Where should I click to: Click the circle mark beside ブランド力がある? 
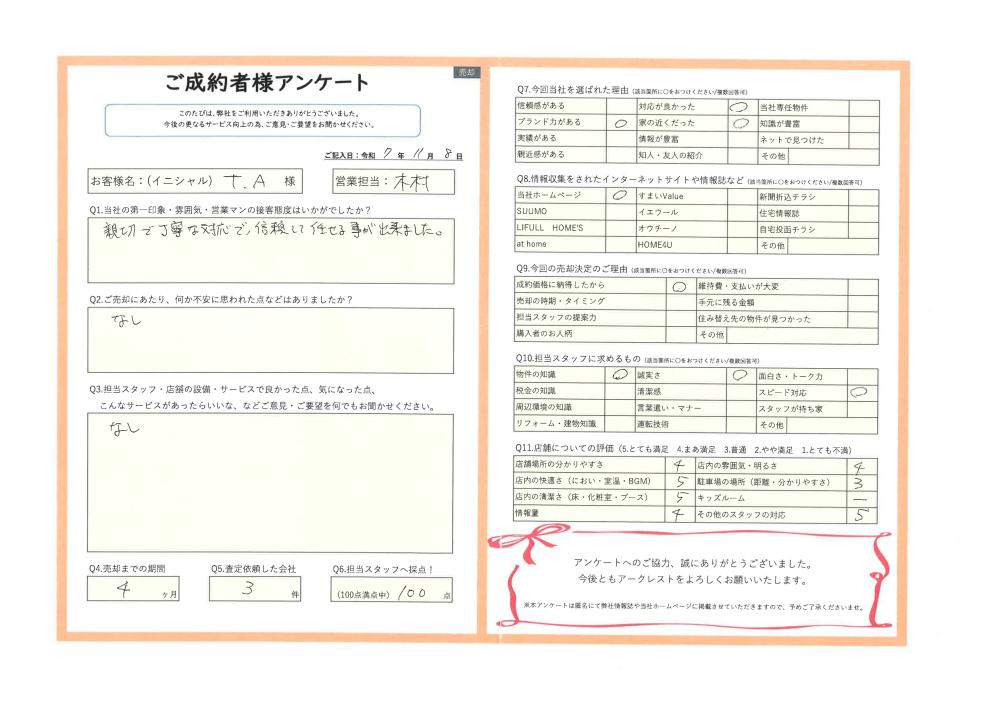point(620,123)
